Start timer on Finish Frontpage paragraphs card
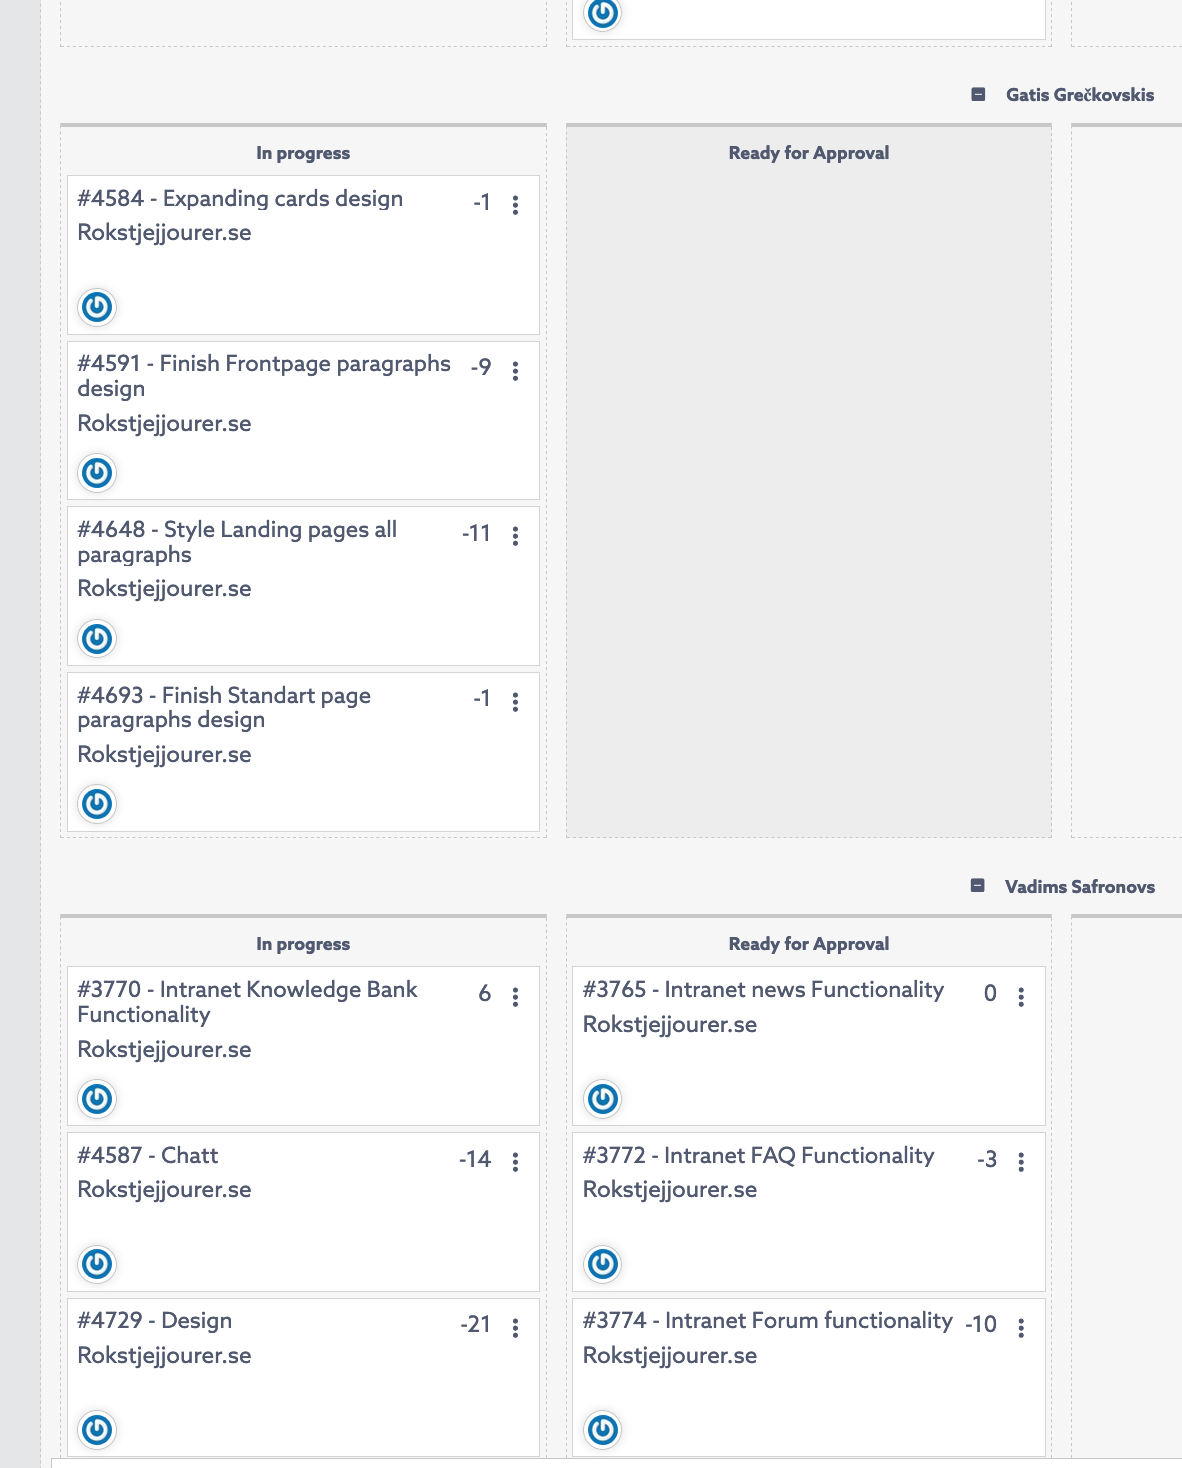1182x1468 pixels. pos(97,472)
